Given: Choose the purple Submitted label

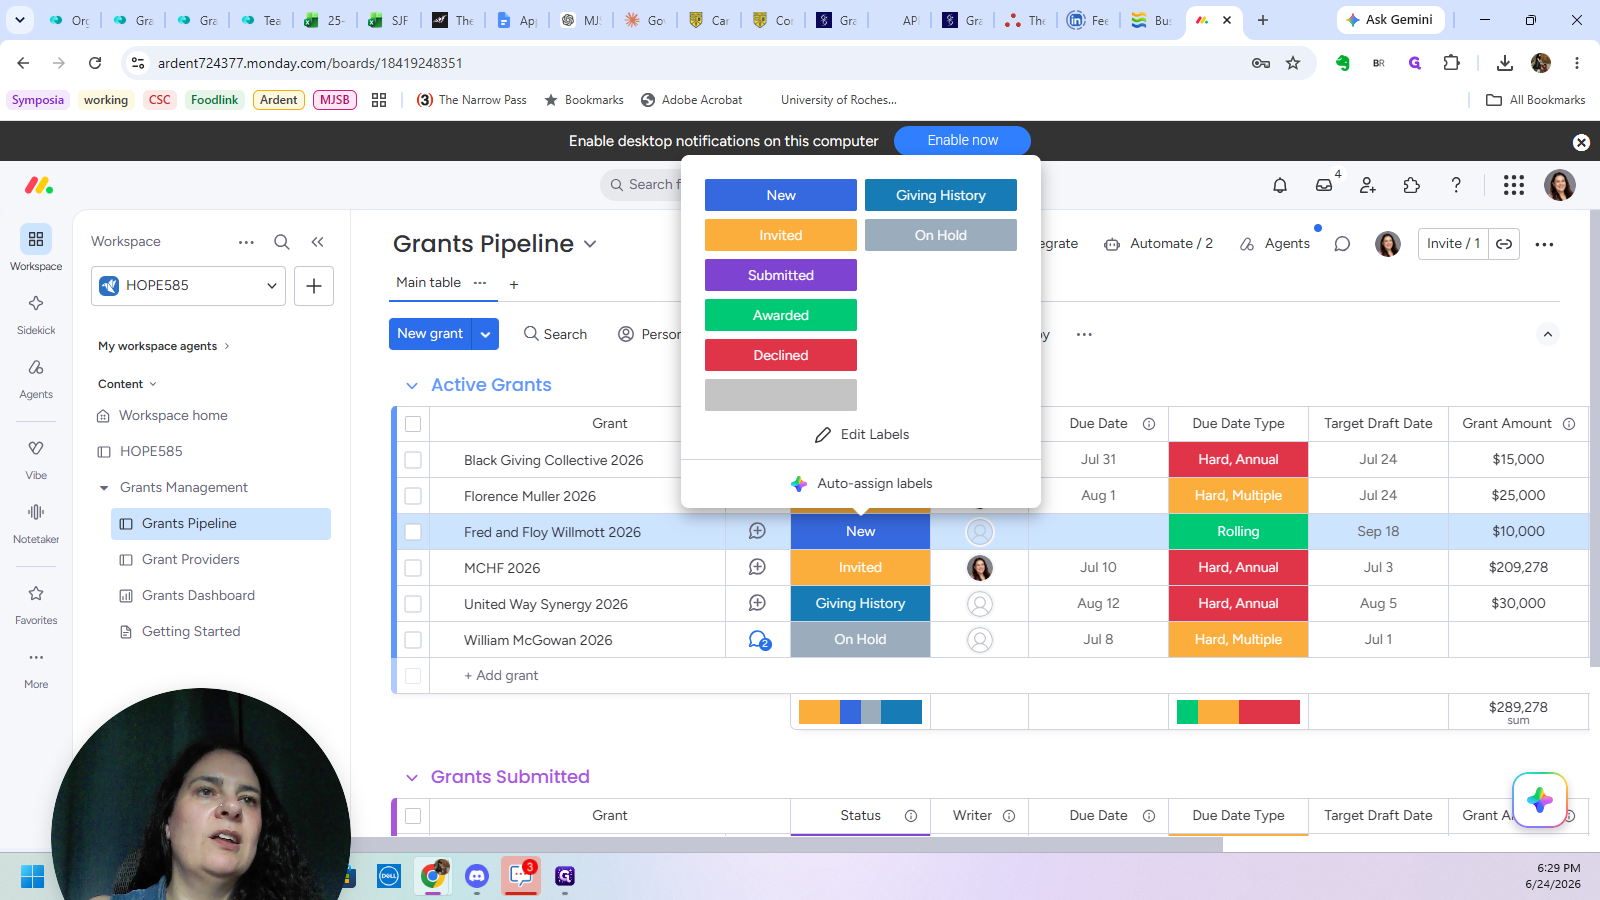Looking at the screenshot, I should (781, 275).
